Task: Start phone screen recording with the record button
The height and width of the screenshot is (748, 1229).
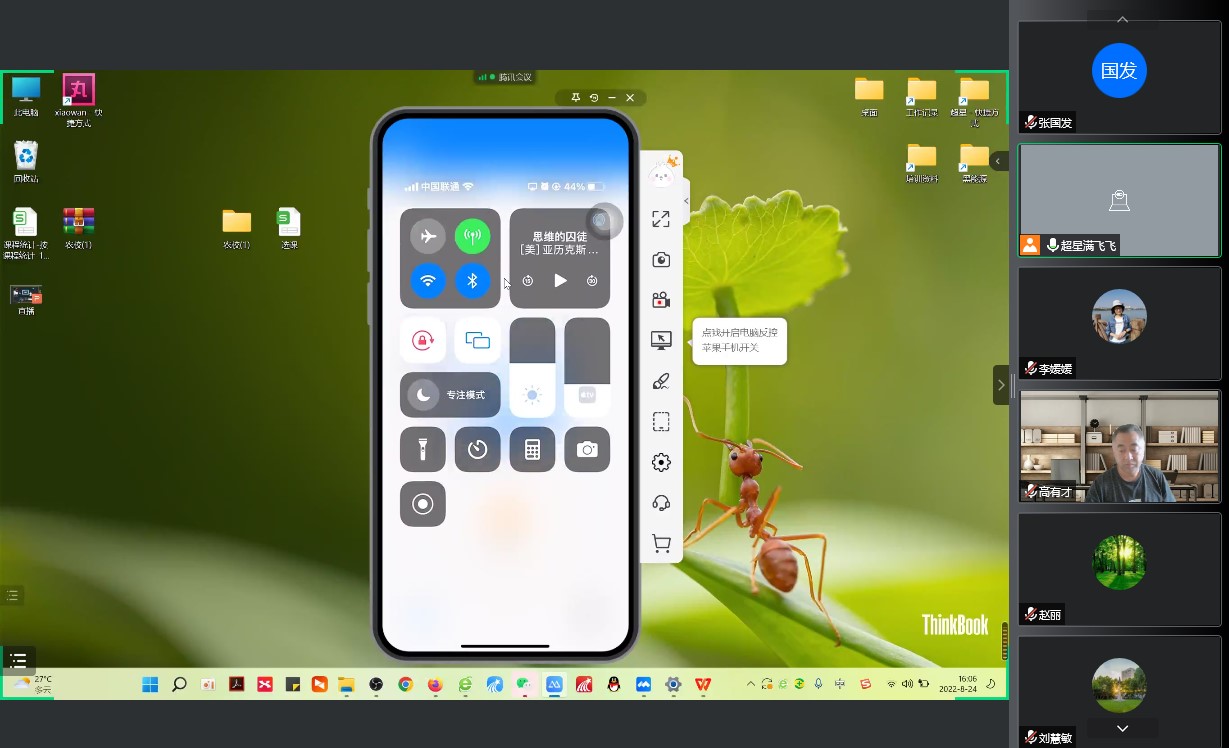Action: (x=423, y=504)
